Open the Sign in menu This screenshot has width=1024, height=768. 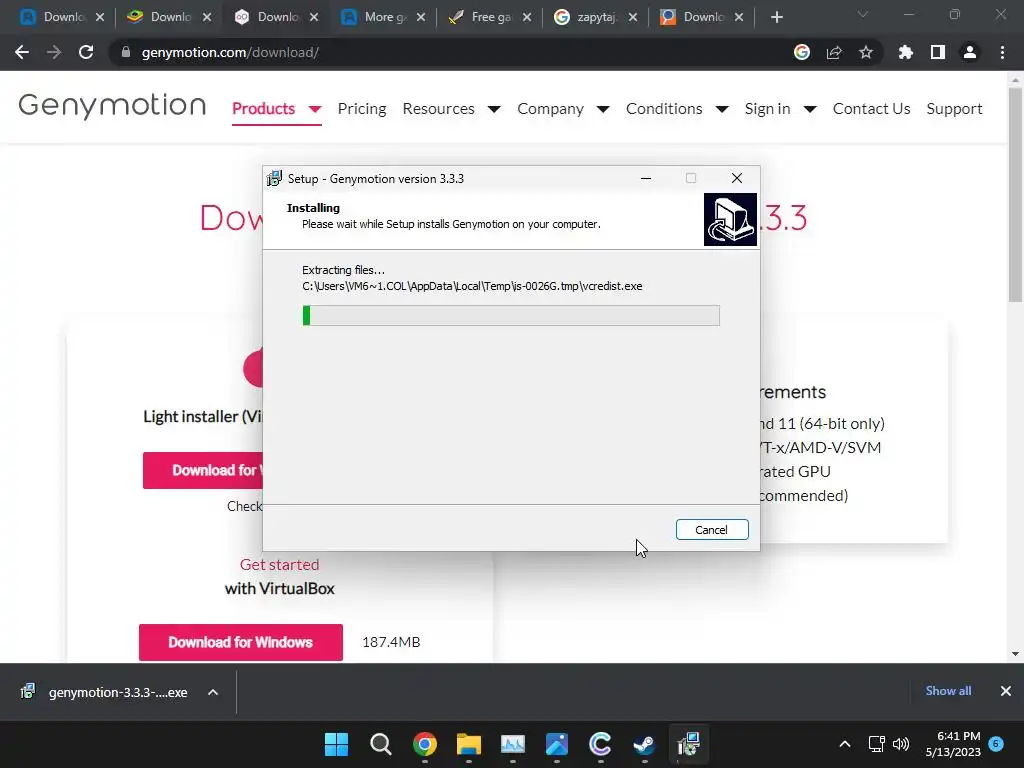click(767, 108)
